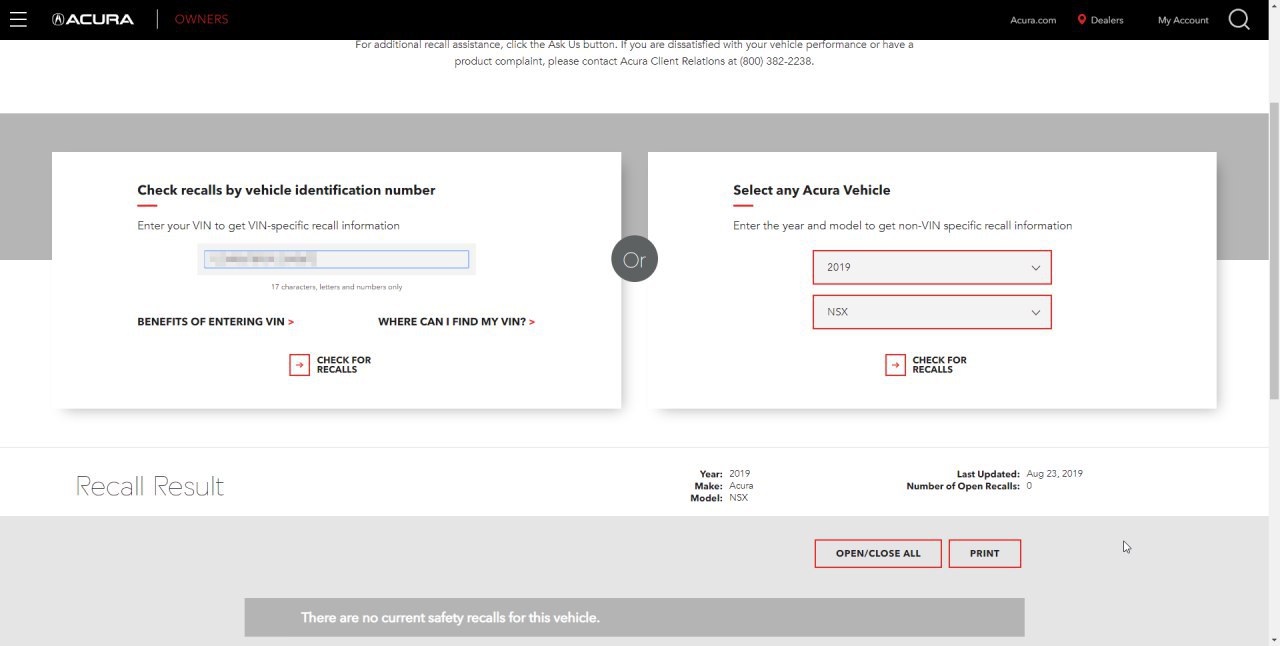This screenshot has height=646, width=1280.
Task: Click the 'Model: NSX' result text
Action: pyautogui.click(x=719, y=498)
